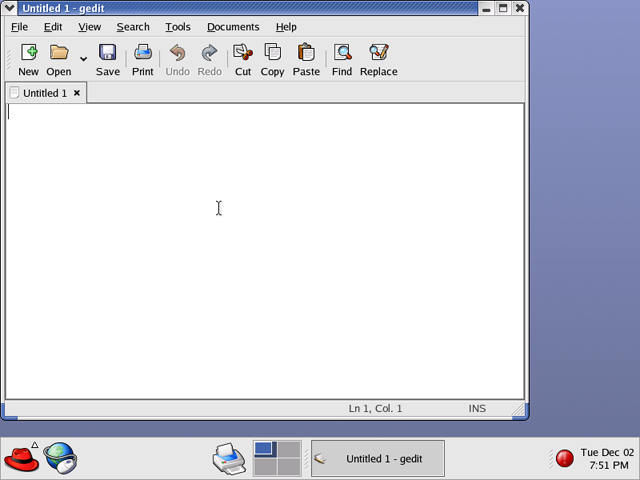Open the Tools menu

tap(178, 27)
